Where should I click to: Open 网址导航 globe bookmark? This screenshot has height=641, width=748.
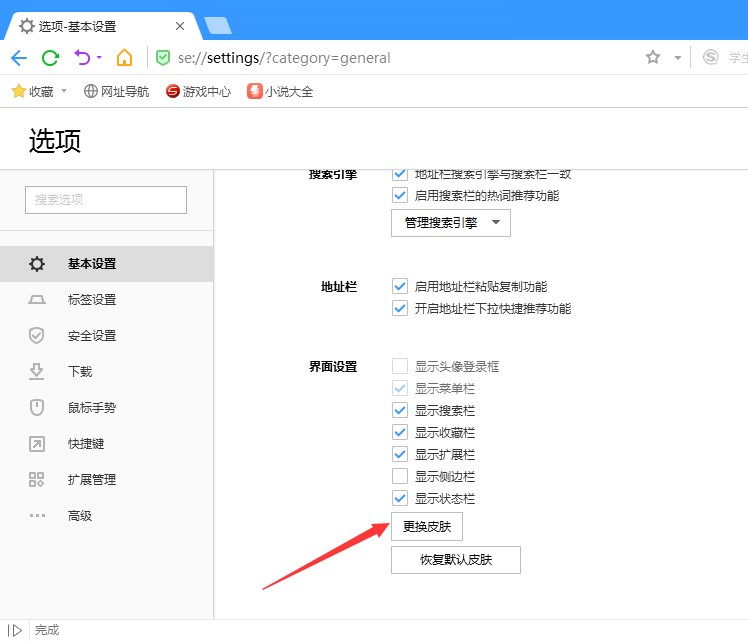pyautogui.click(x=116, y=91)
